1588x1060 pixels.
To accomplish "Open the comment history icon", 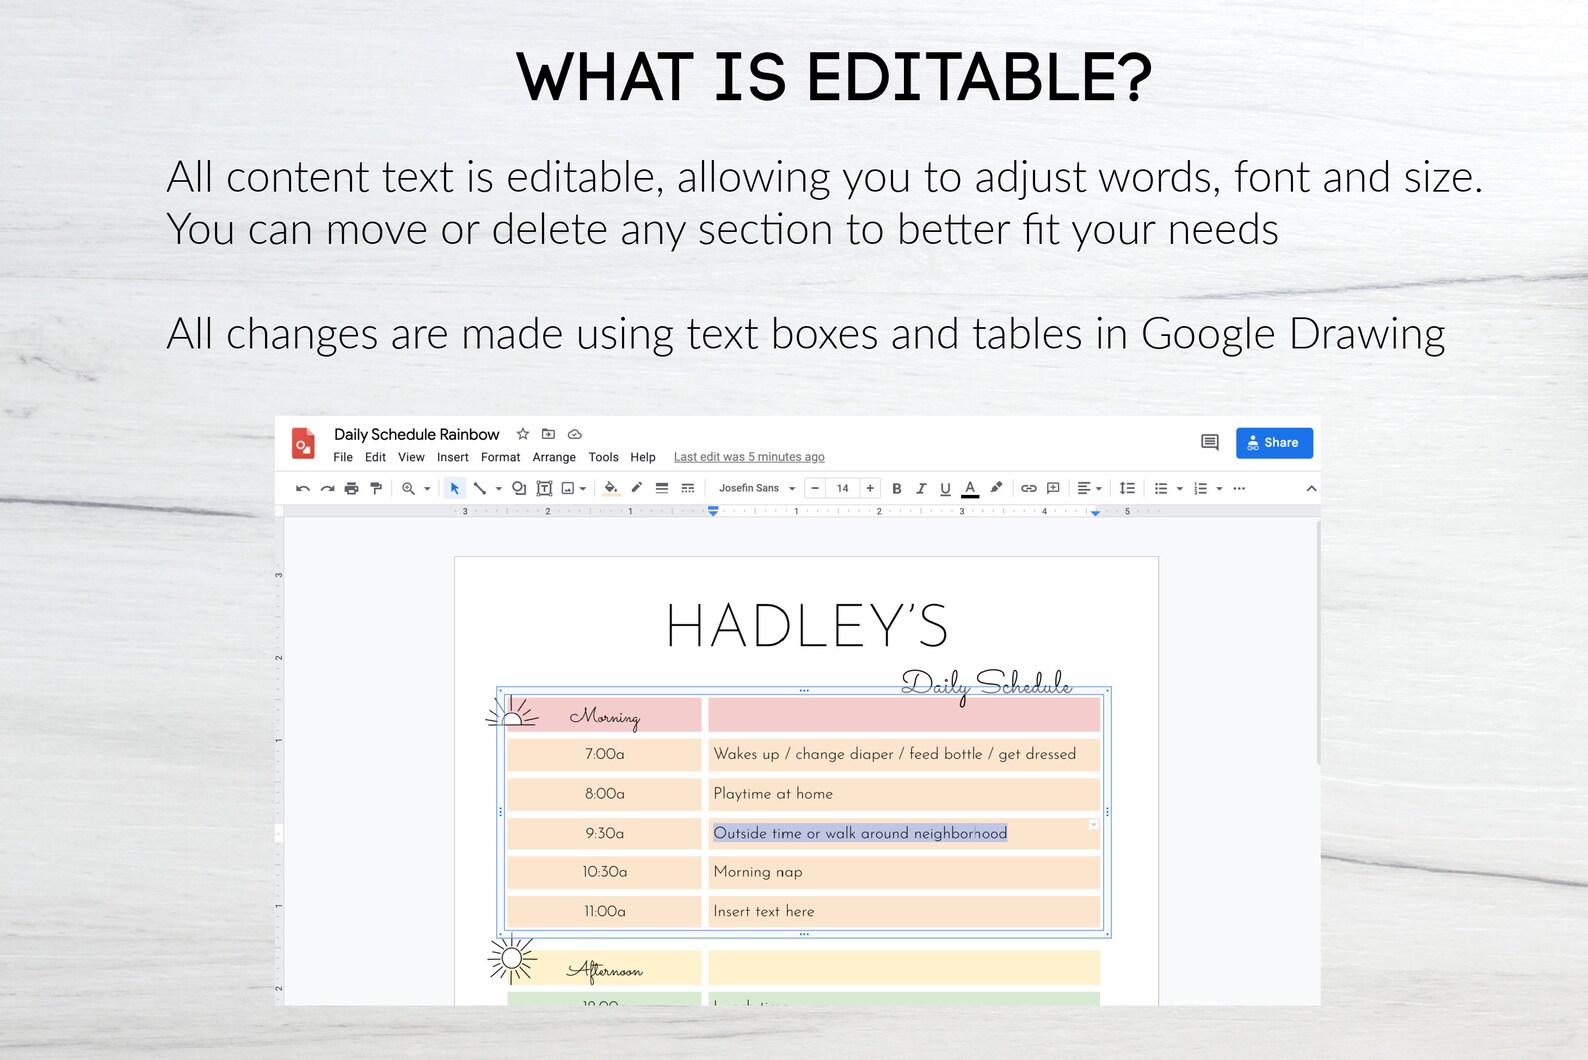I will pyautogui.click(x=1209, y=442).
